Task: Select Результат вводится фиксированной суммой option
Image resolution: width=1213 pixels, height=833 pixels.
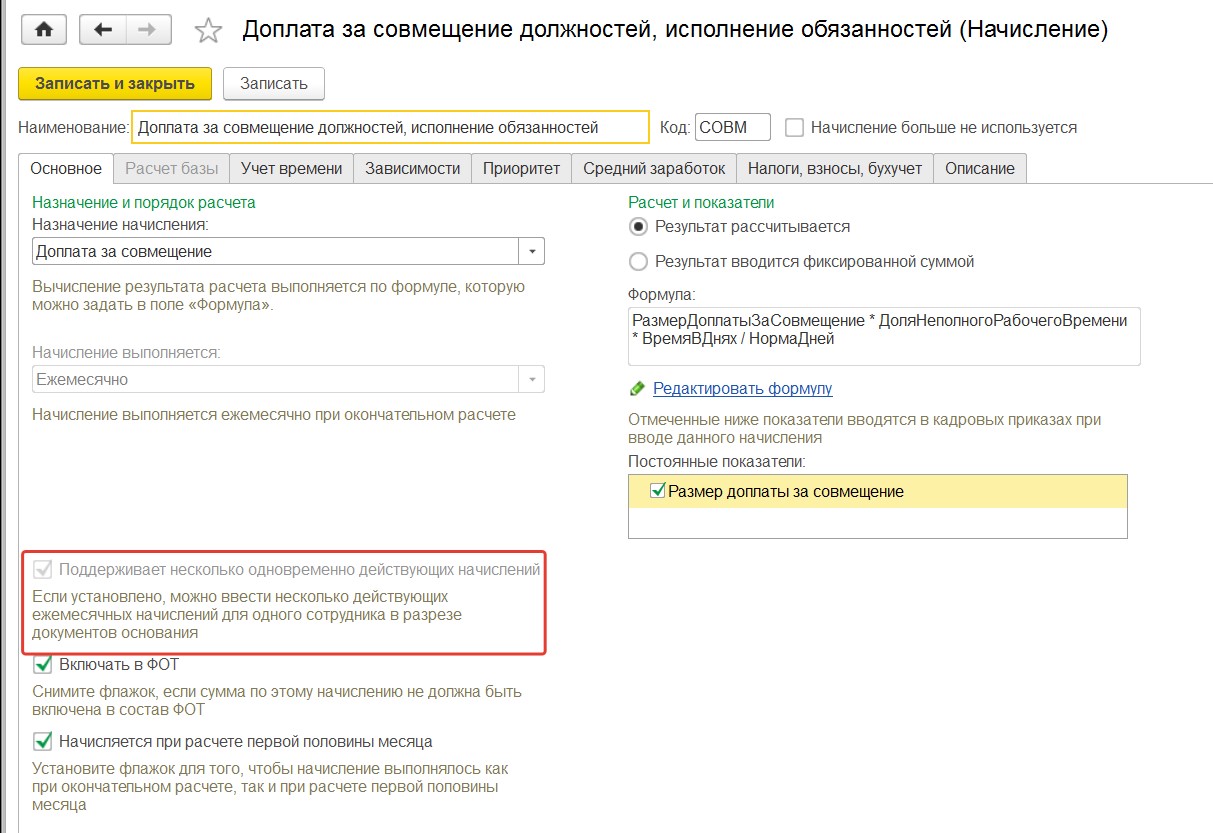Action: tap(638, 262)
